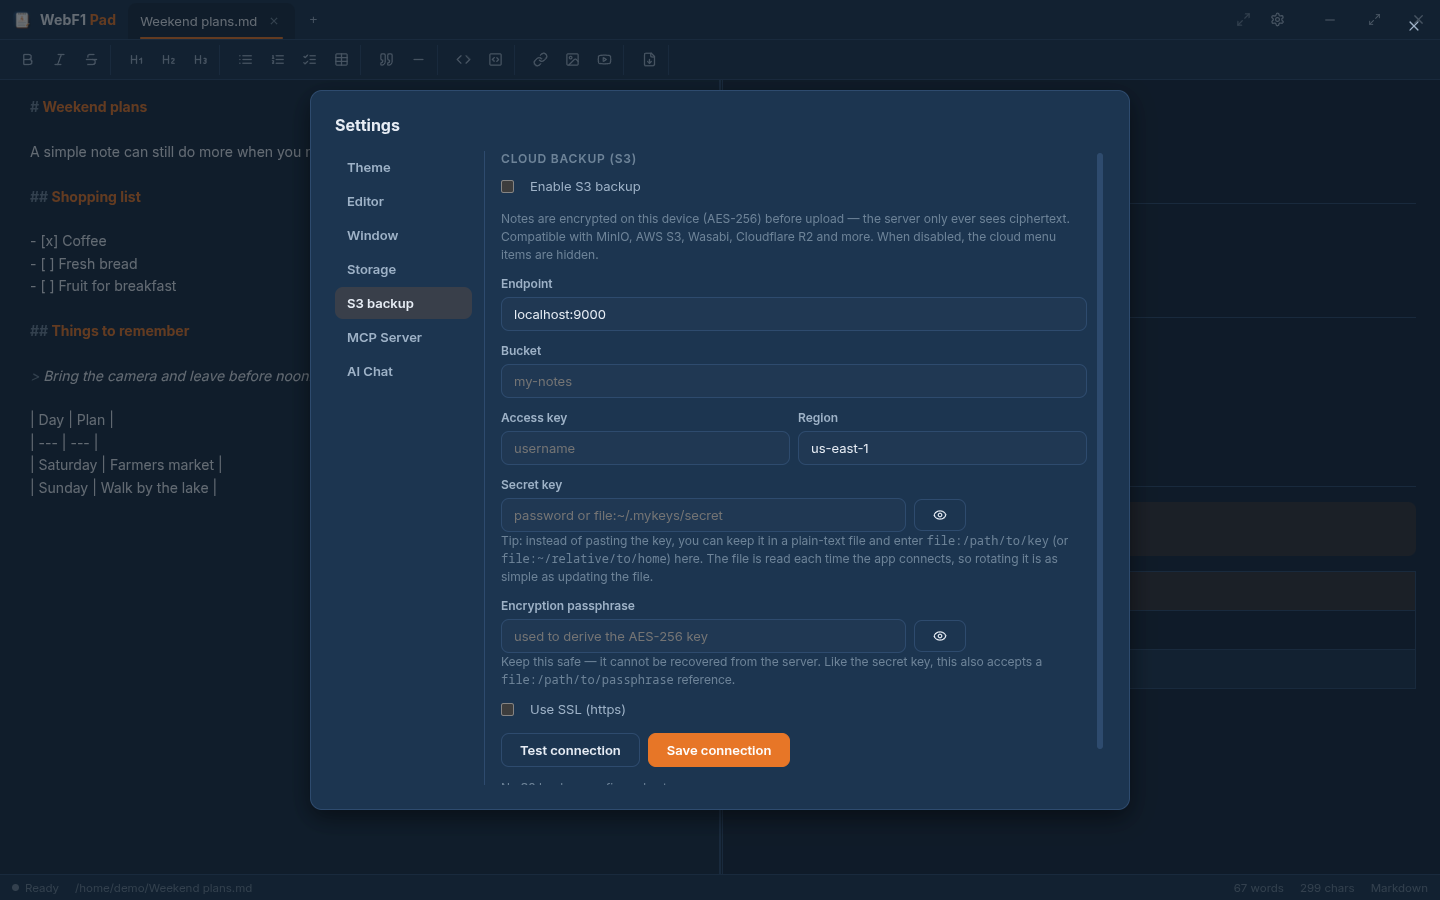The height and width of the screenshot is (900, 1440).
Task: Insert a Heading 2 with H2 icon
Action: [169, 60]
